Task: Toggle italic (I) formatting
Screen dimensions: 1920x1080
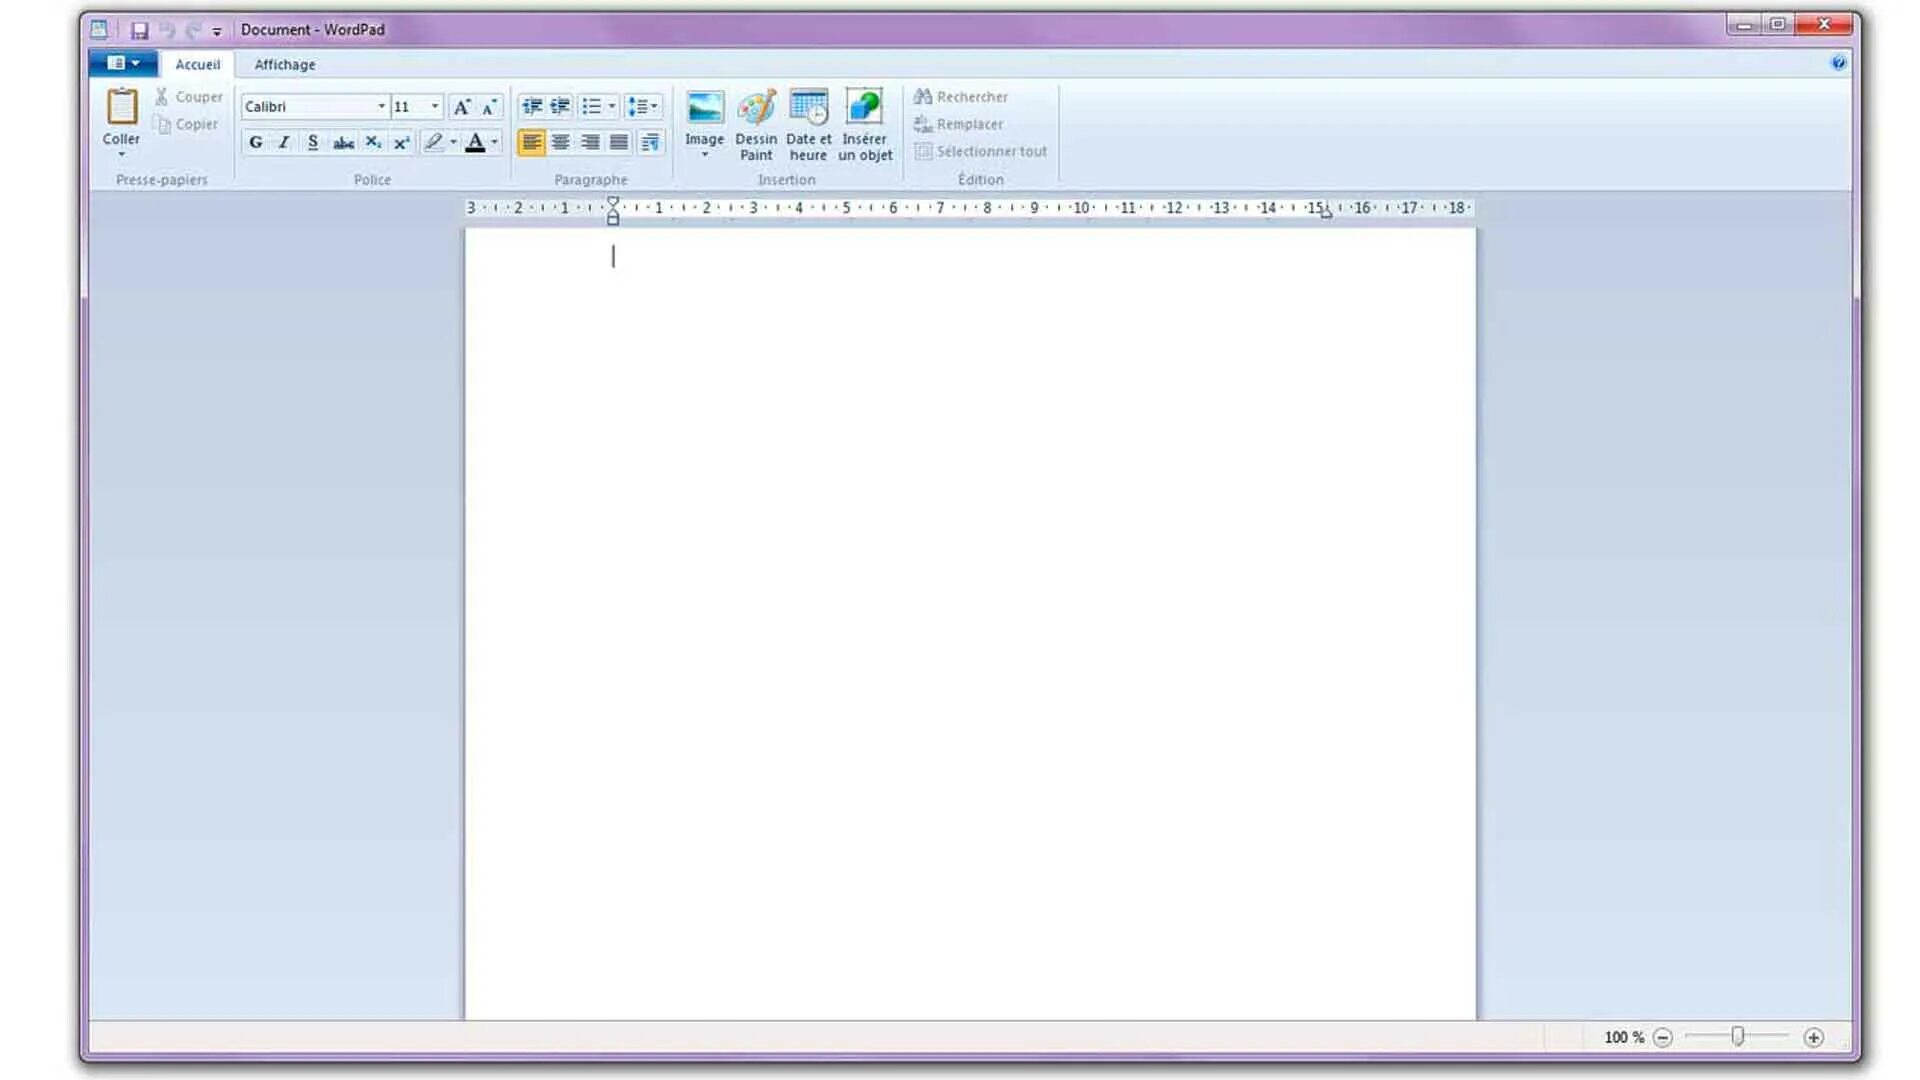Action: [x=284, y=143]
